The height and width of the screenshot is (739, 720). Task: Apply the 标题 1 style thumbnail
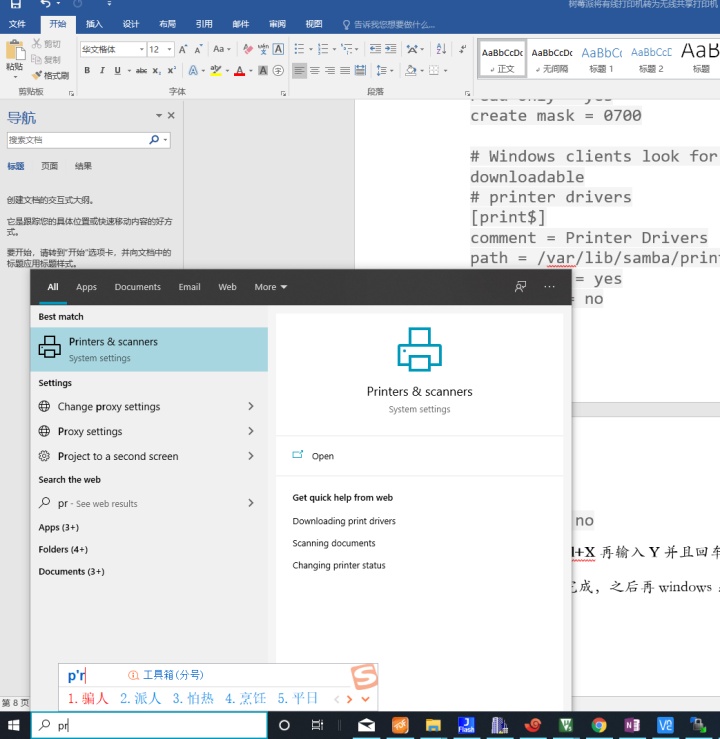click(601, 58)
